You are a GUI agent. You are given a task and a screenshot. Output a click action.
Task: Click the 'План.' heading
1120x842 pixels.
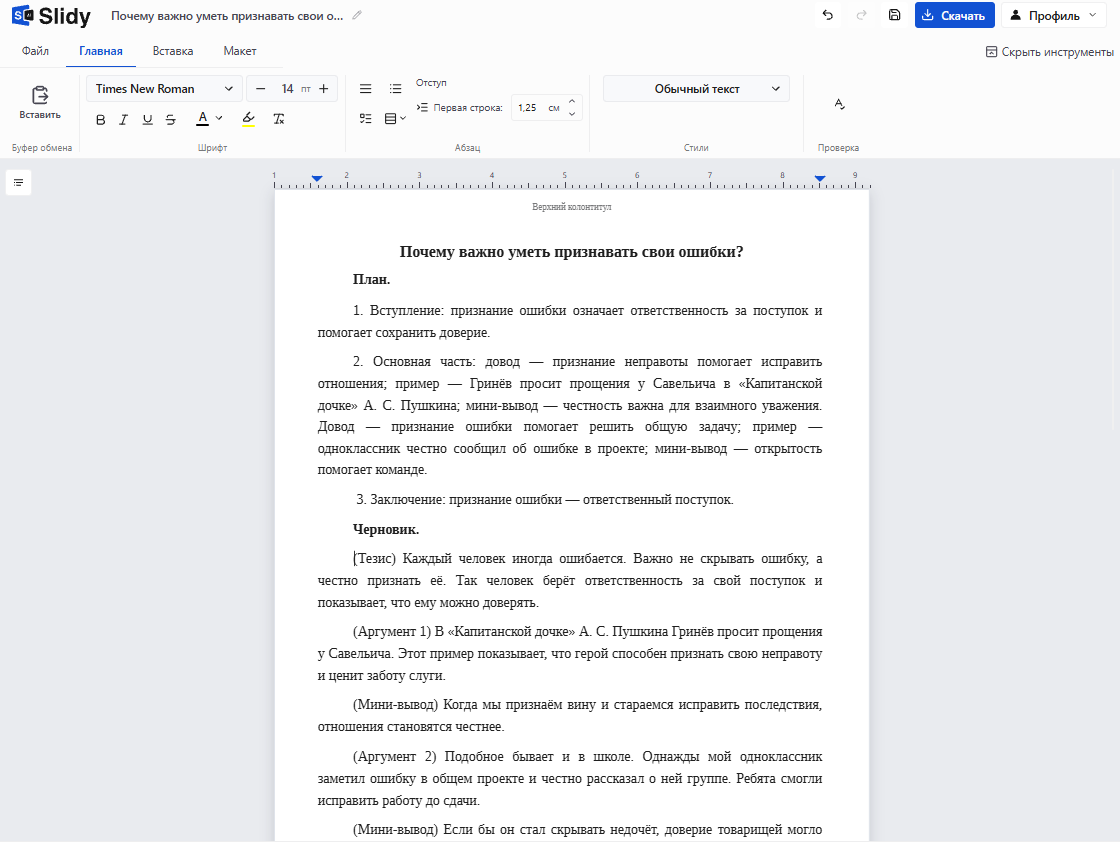(371, 279)
